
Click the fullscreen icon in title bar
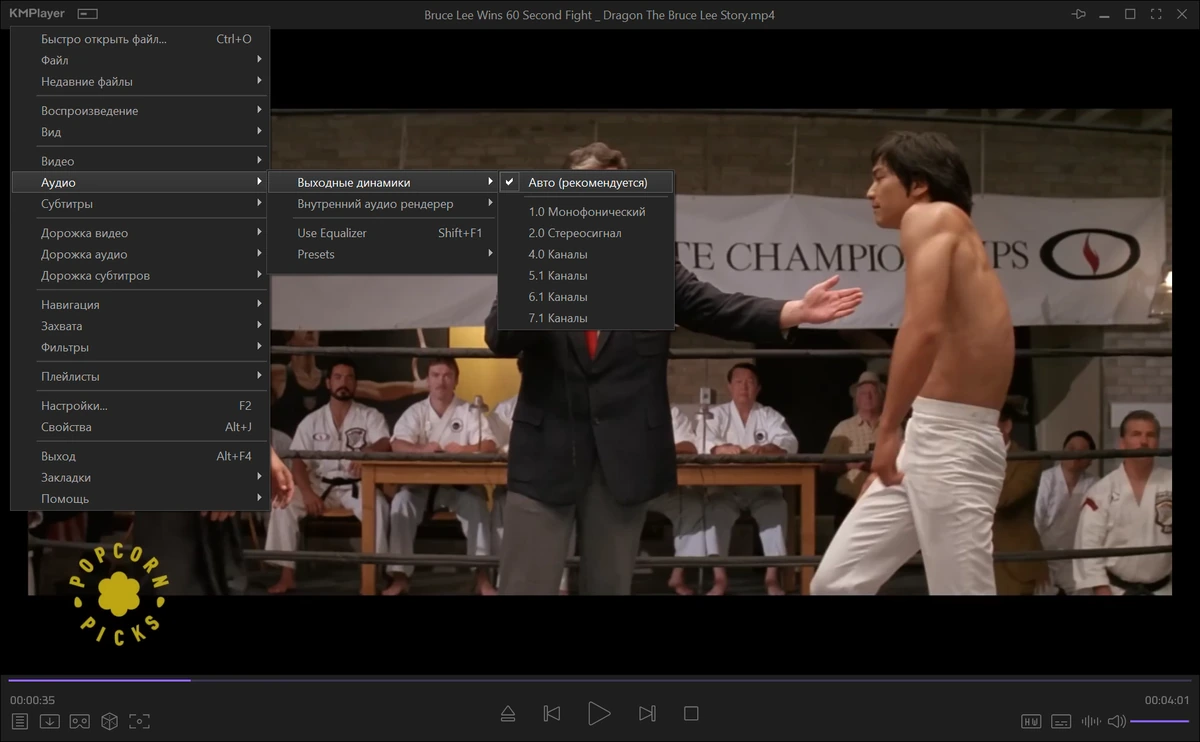(1156, 14)
